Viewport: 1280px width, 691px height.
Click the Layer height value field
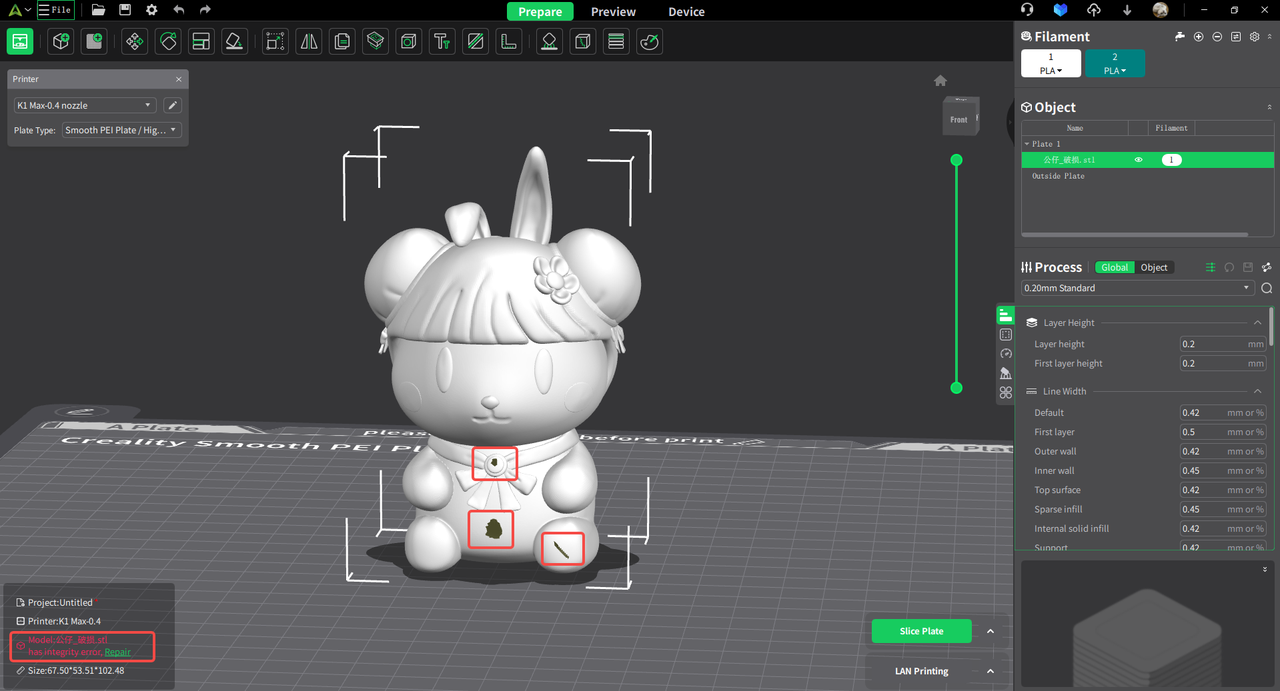[1222, 344]
